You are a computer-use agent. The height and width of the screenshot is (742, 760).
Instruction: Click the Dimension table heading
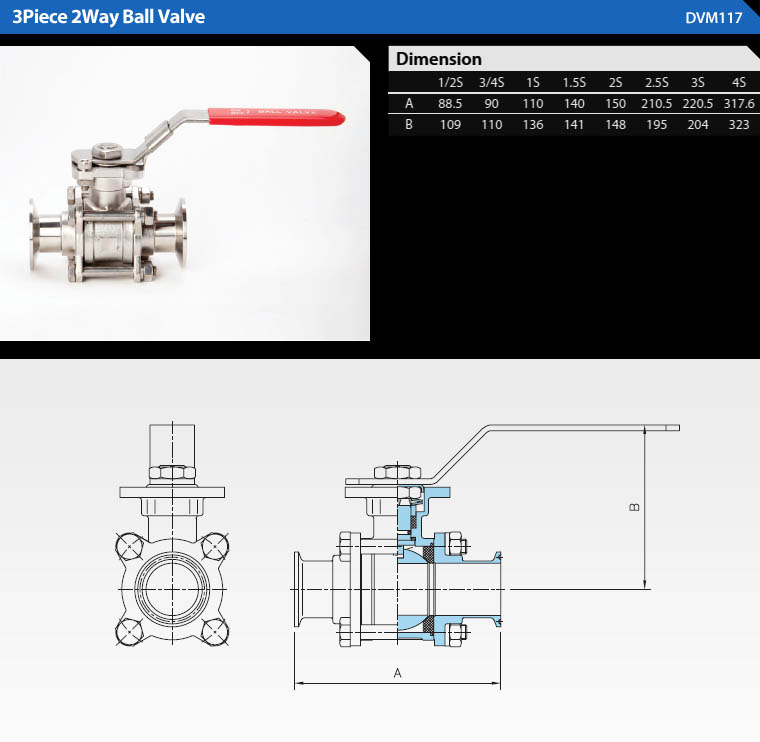(439, 59)
